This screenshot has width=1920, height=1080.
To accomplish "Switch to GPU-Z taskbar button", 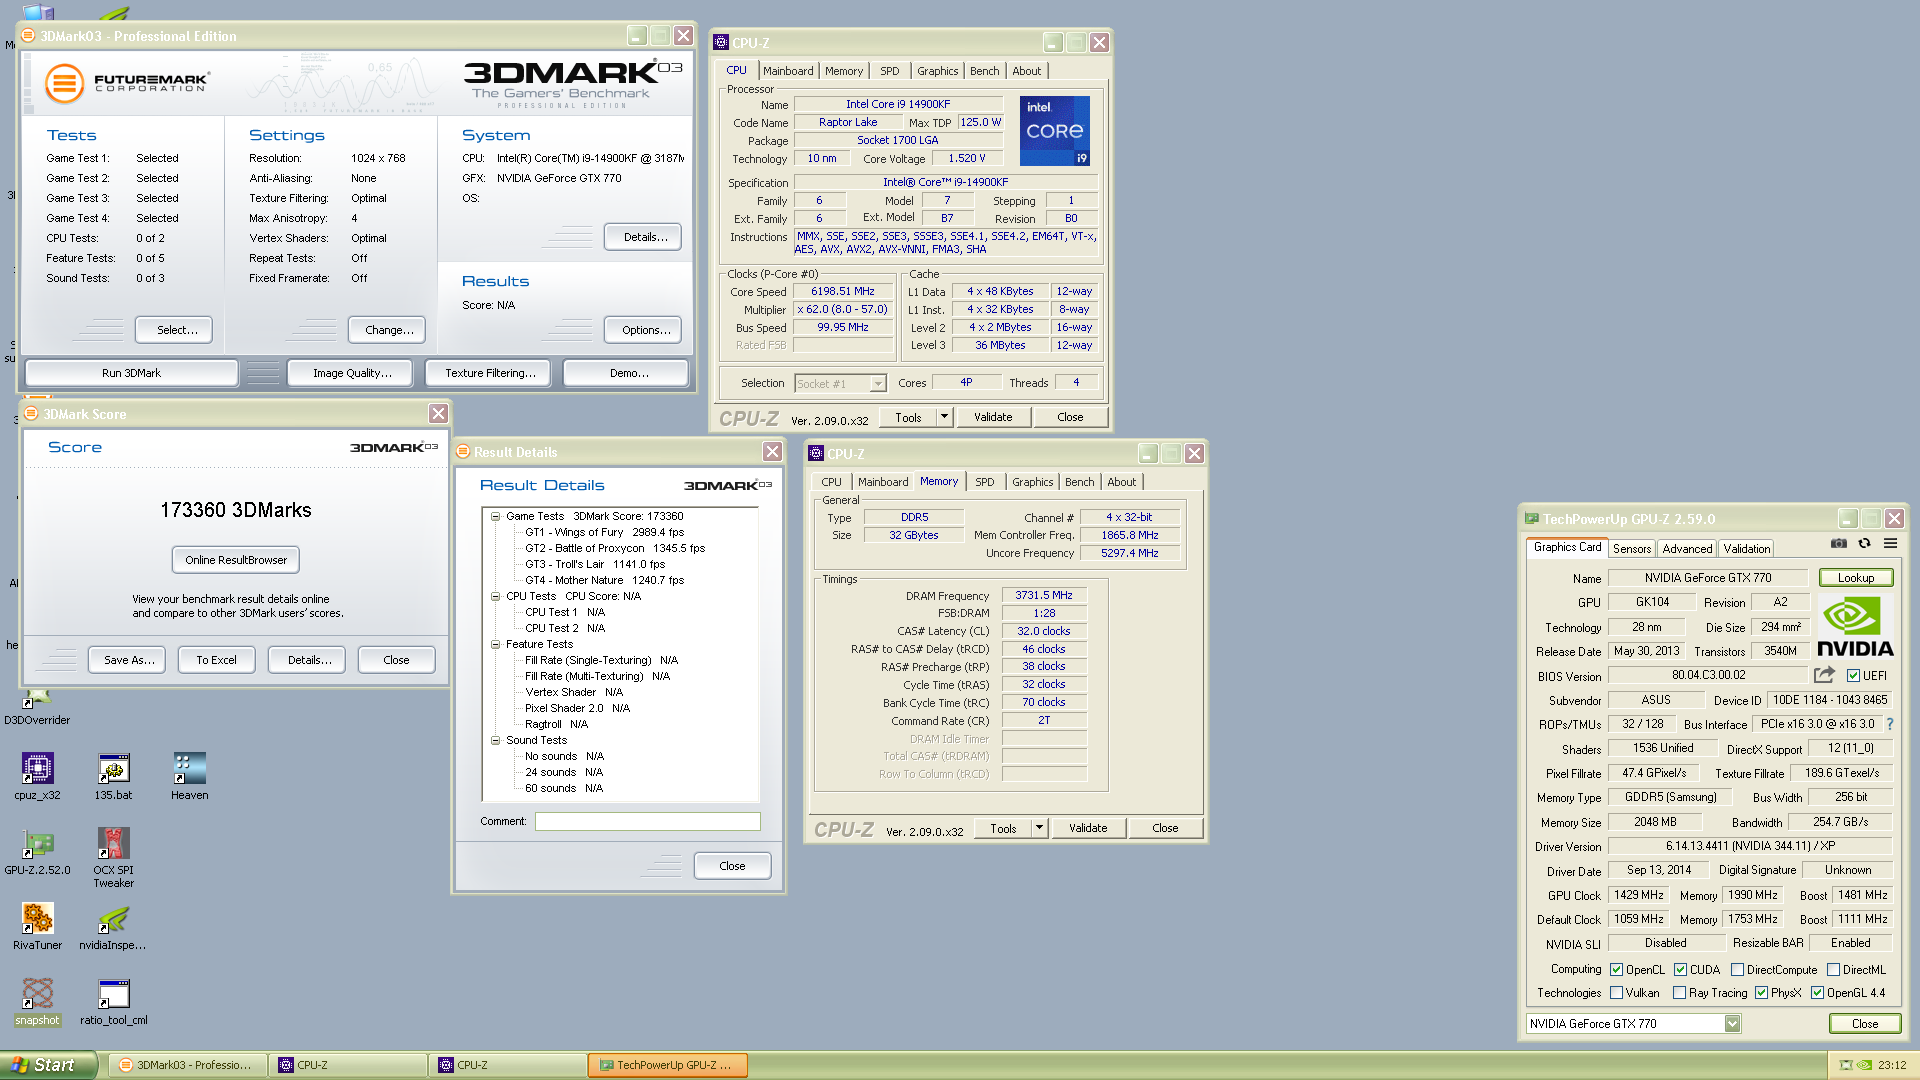I will tap(666, 1065).
